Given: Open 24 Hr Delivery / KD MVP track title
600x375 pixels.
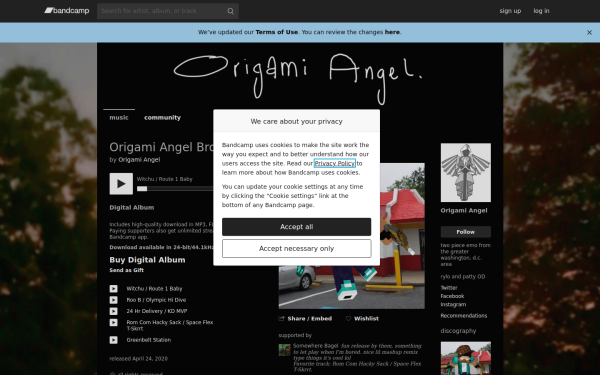Looking at the screenshot, I should (x=157, y=311).
